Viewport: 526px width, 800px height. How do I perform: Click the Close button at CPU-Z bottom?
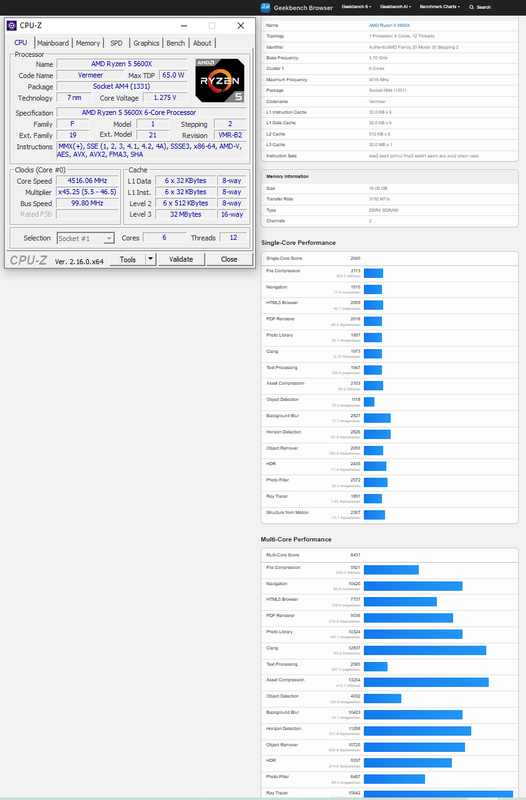229,259
